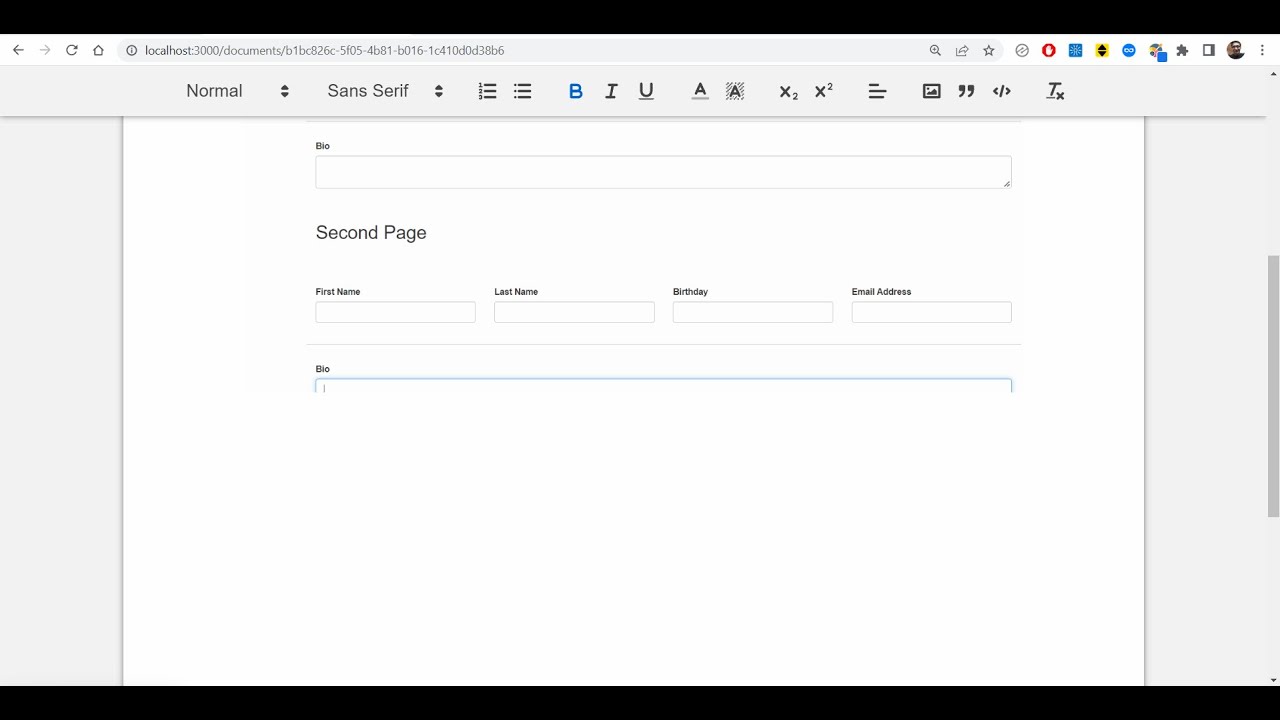
Task: Insert a blockquote
Action: (x=966, y=91)
